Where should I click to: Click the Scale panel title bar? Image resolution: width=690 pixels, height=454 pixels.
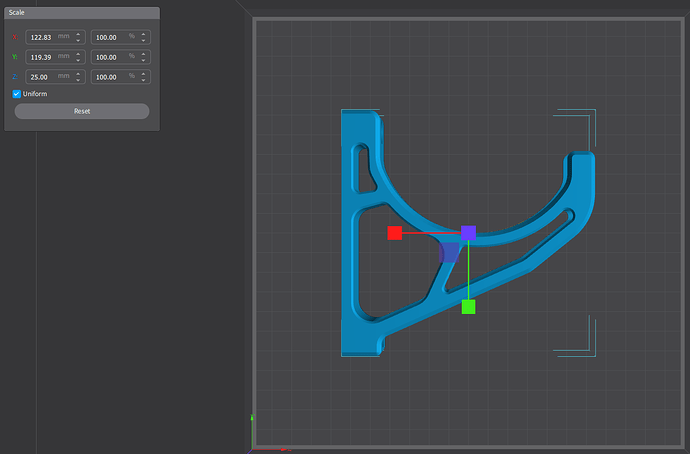[x=82, y=13]
